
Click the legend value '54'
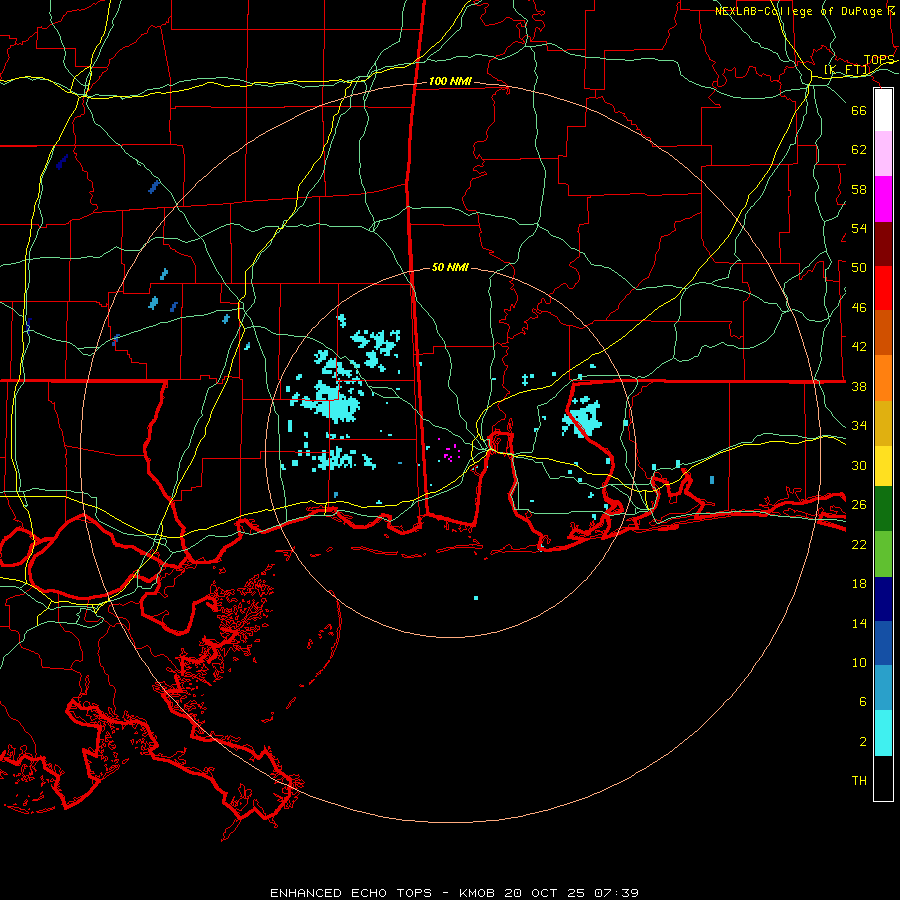point(859,228)
